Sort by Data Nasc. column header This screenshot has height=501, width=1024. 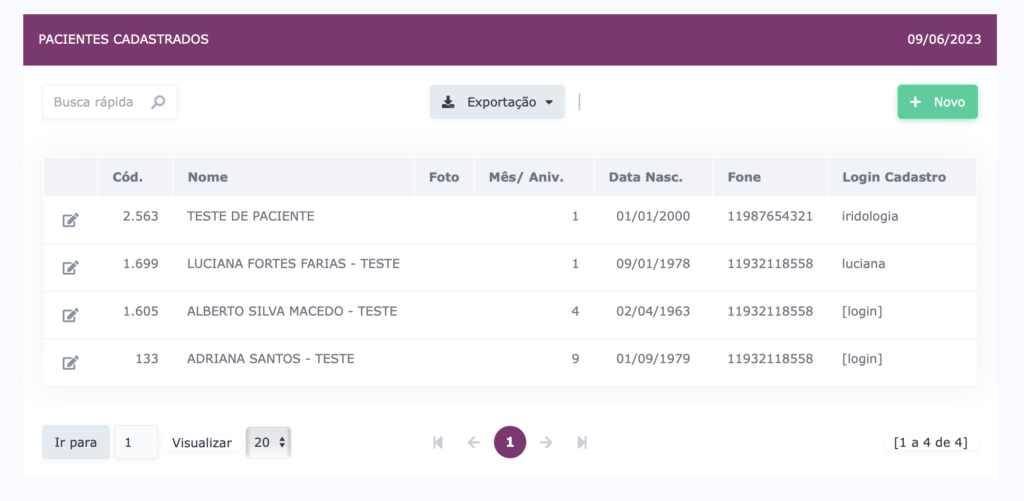(x=645, y=177)
